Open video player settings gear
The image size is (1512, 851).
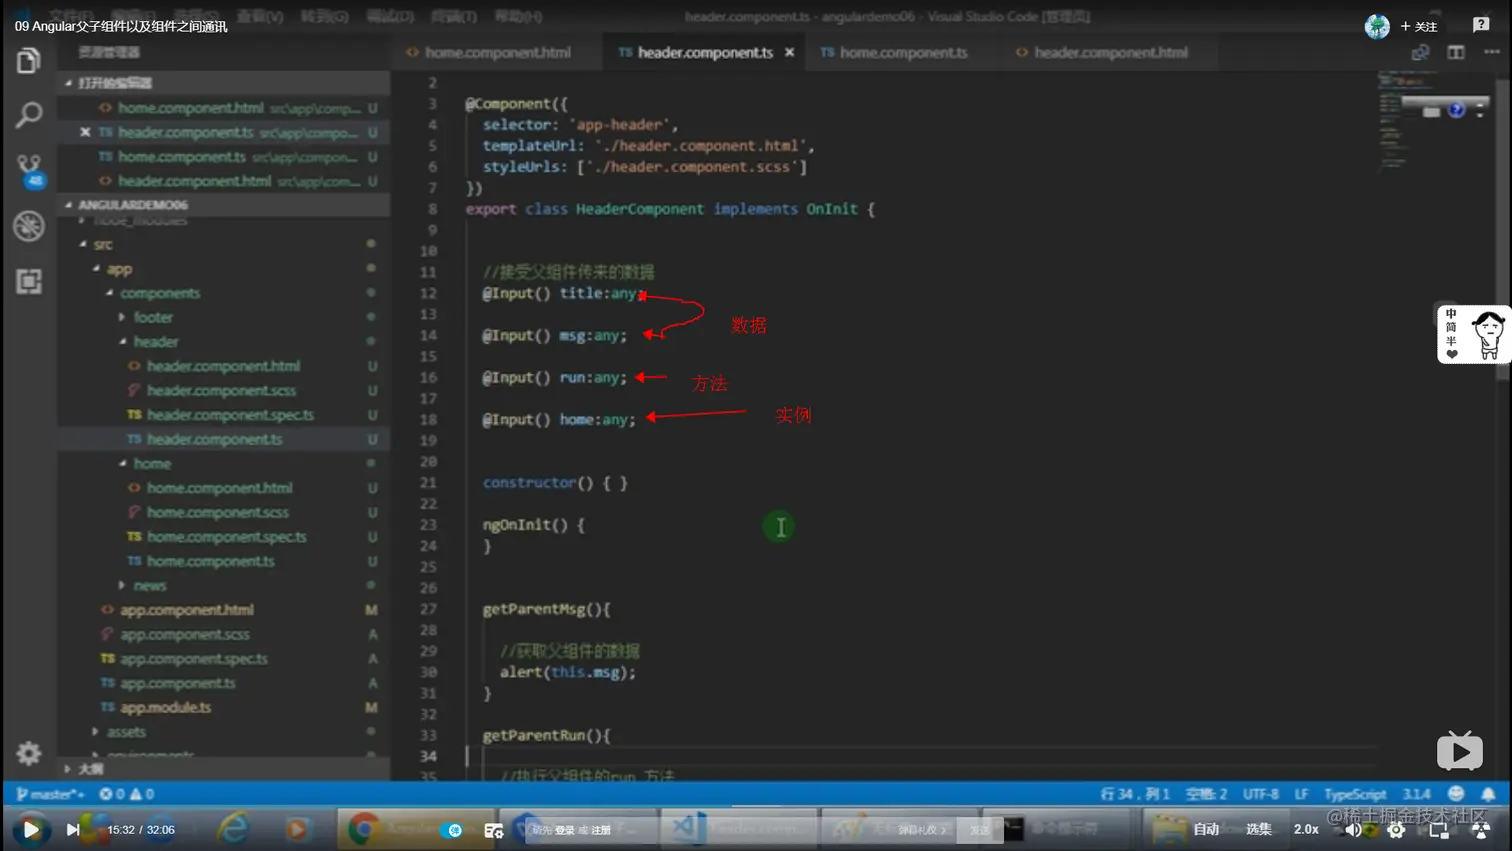coord(1396,829)
